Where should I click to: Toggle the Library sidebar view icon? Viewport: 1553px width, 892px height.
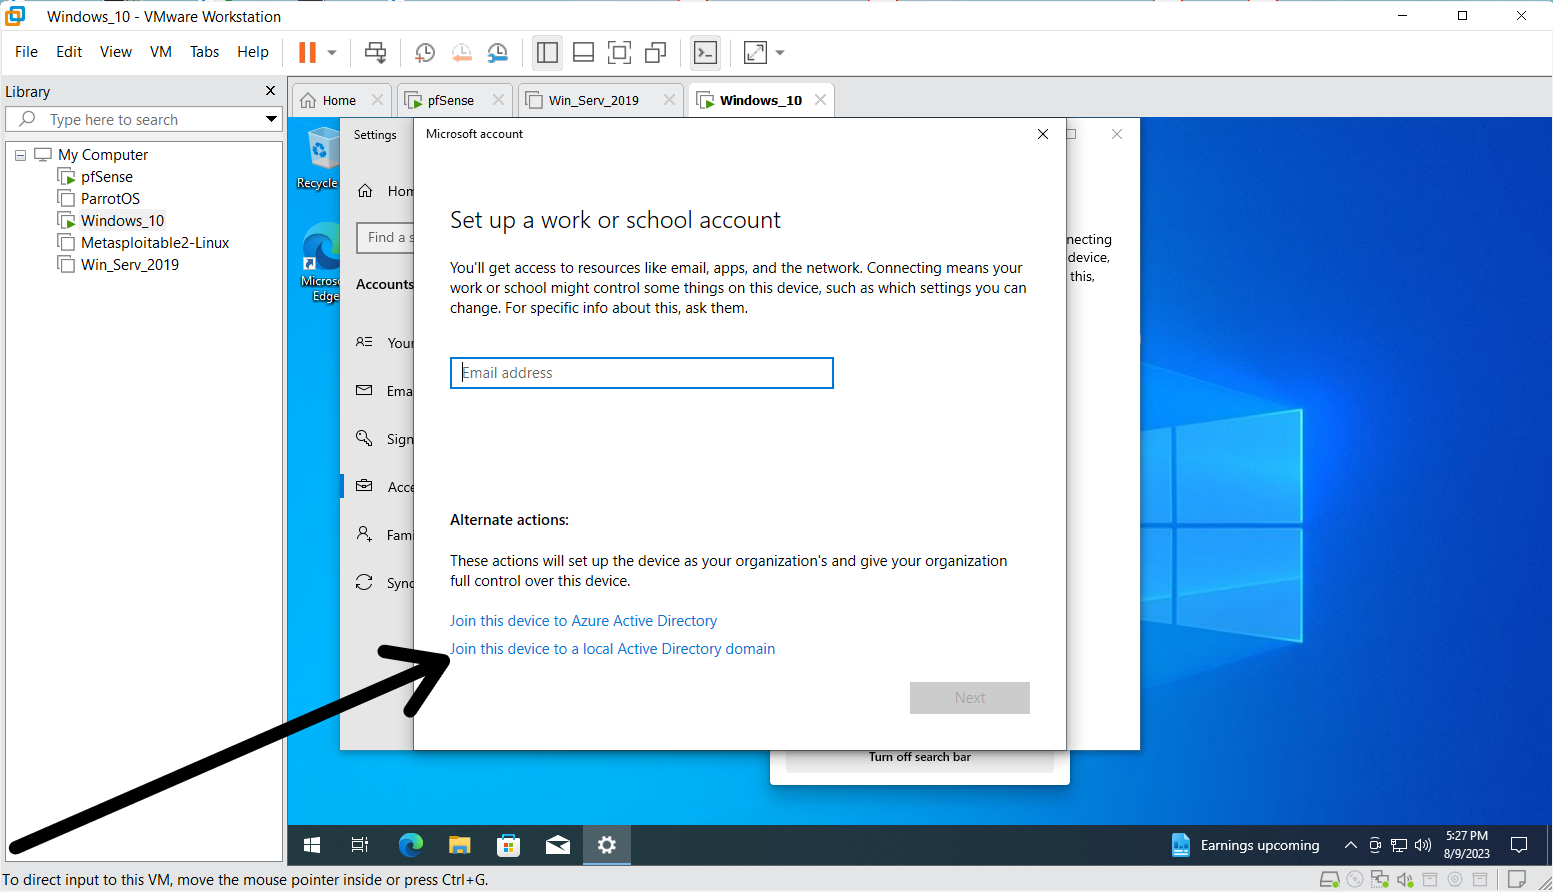click(x=547, y=52)
